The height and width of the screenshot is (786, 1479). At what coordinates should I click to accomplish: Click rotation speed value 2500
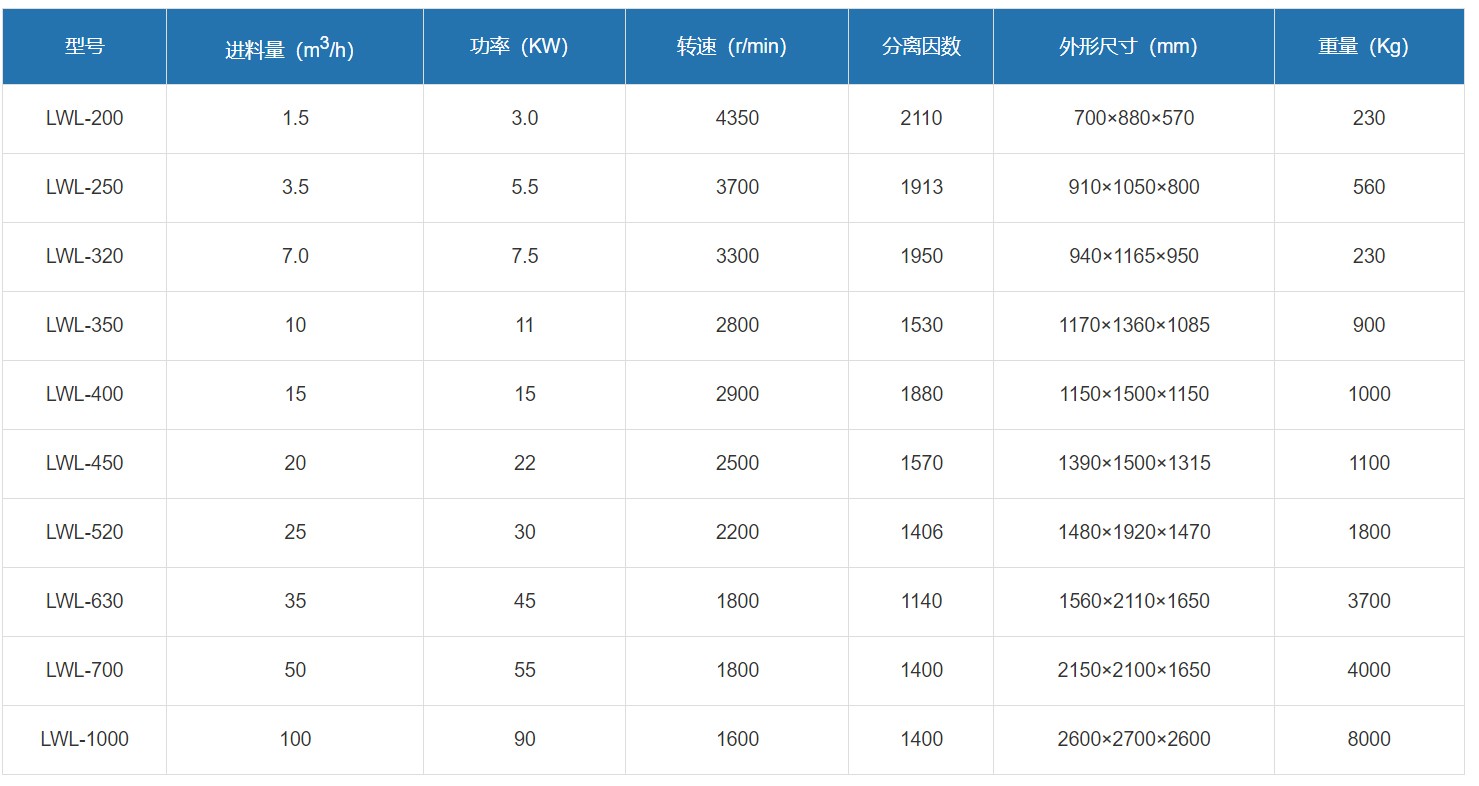coord(737,463)
